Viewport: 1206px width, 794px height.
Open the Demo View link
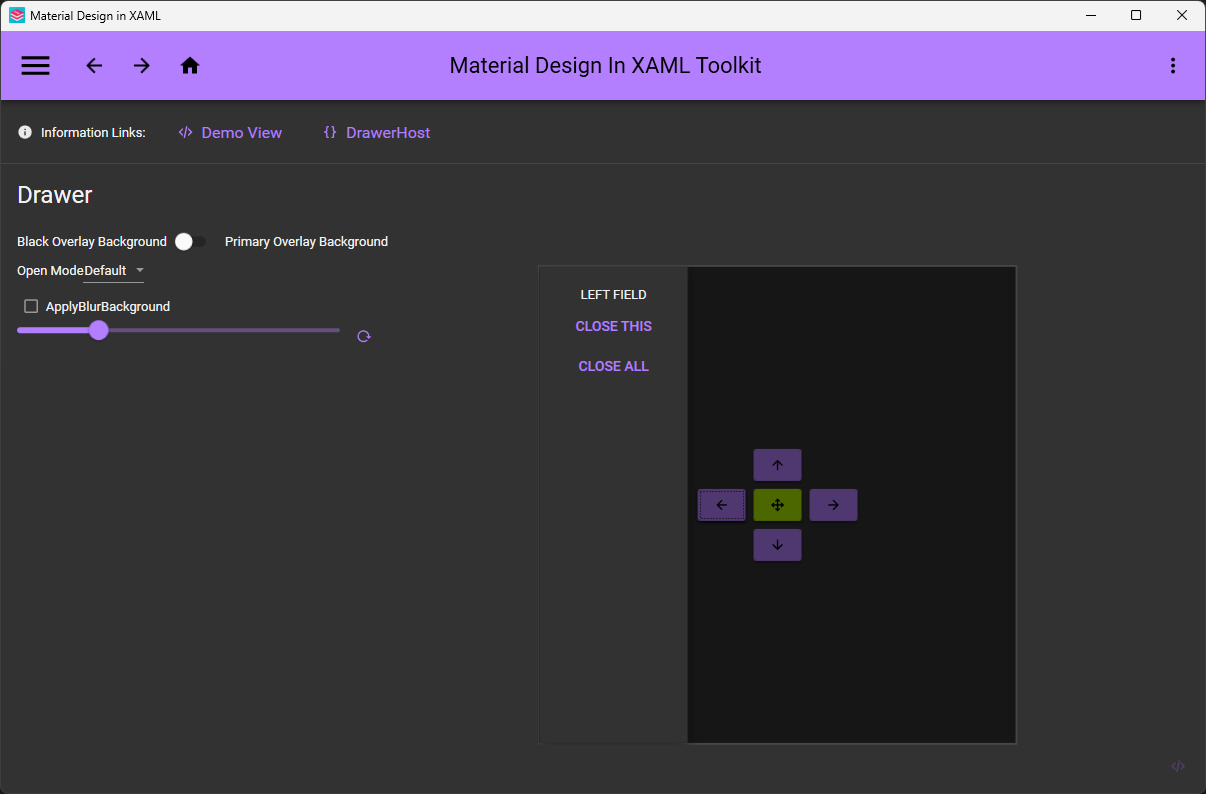[x=230, y=132]
